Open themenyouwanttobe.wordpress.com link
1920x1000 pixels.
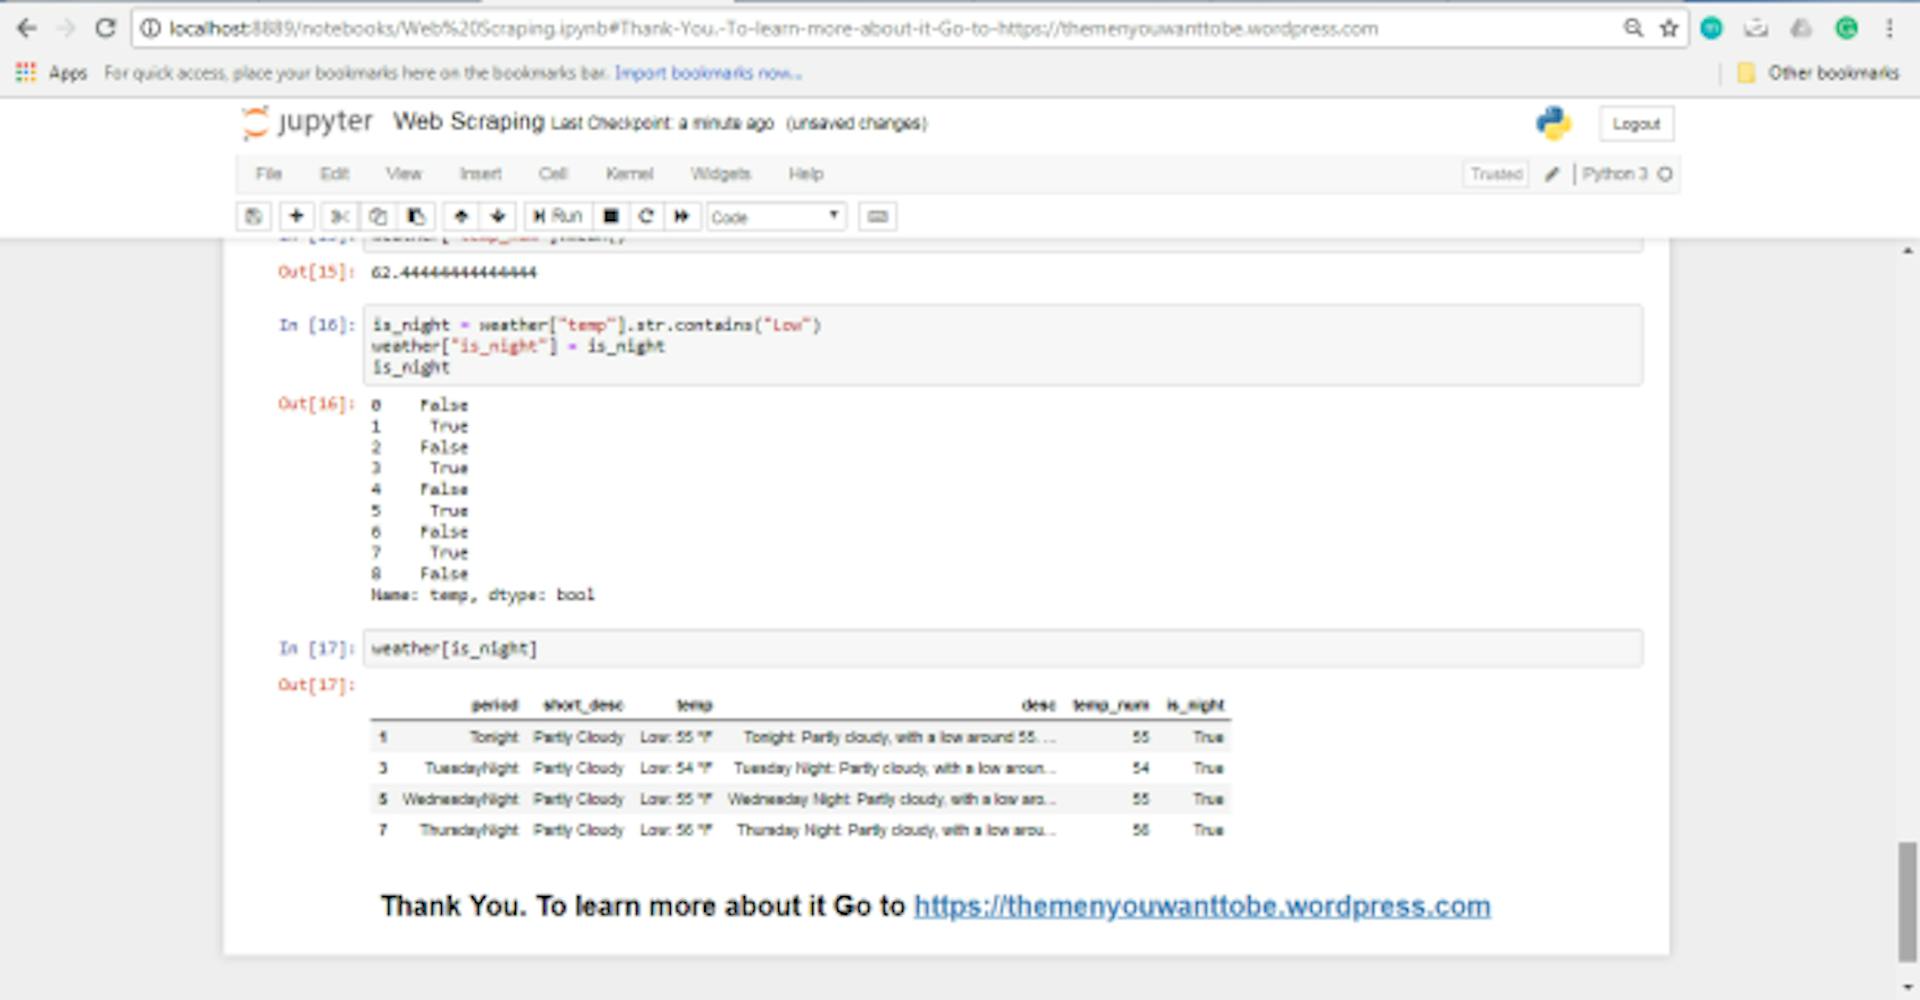pyautogui.click(x=1202, y=906)
